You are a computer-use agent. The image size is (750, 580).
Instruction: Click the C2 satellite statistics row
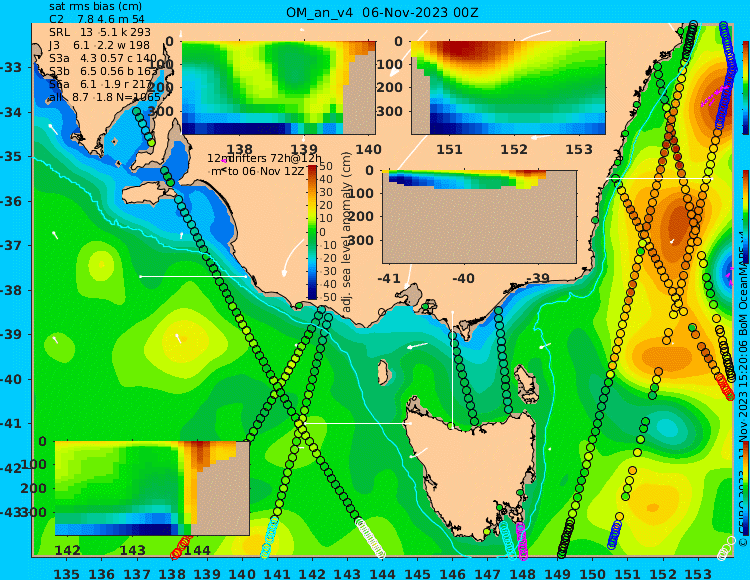point(97,19)
